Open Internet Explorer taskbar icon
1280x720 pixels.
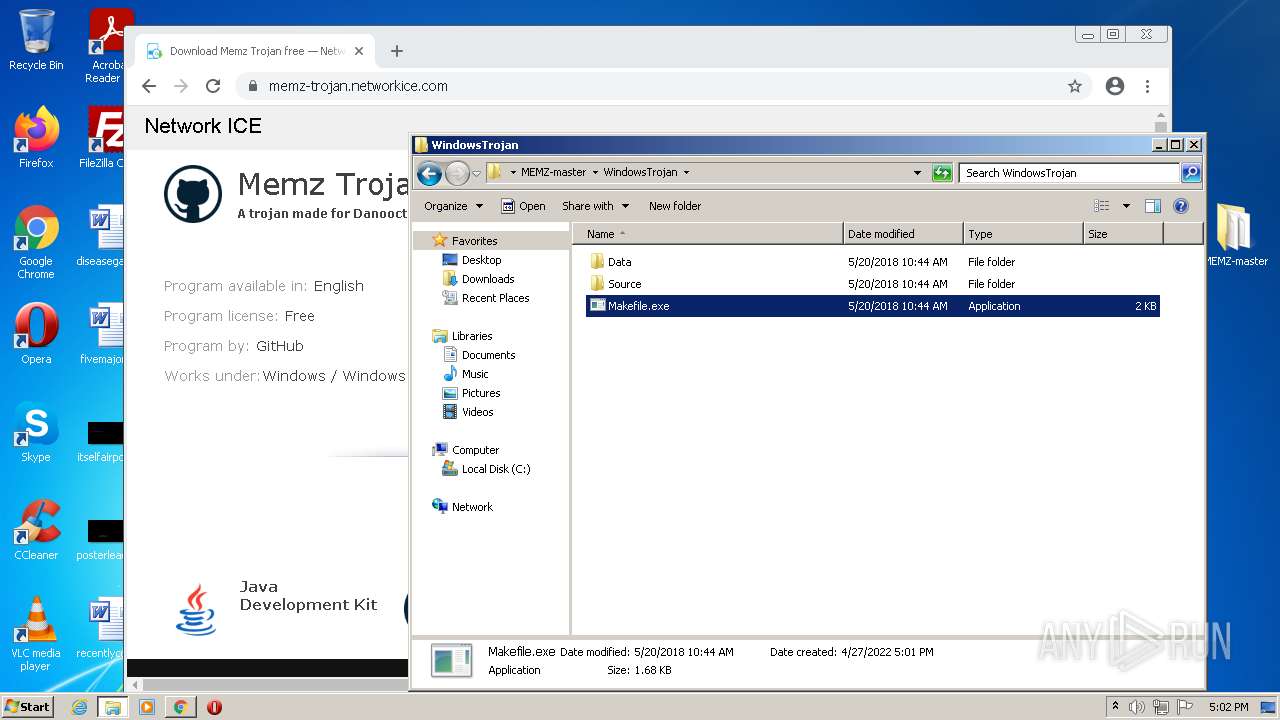click(x=79, y=707)
